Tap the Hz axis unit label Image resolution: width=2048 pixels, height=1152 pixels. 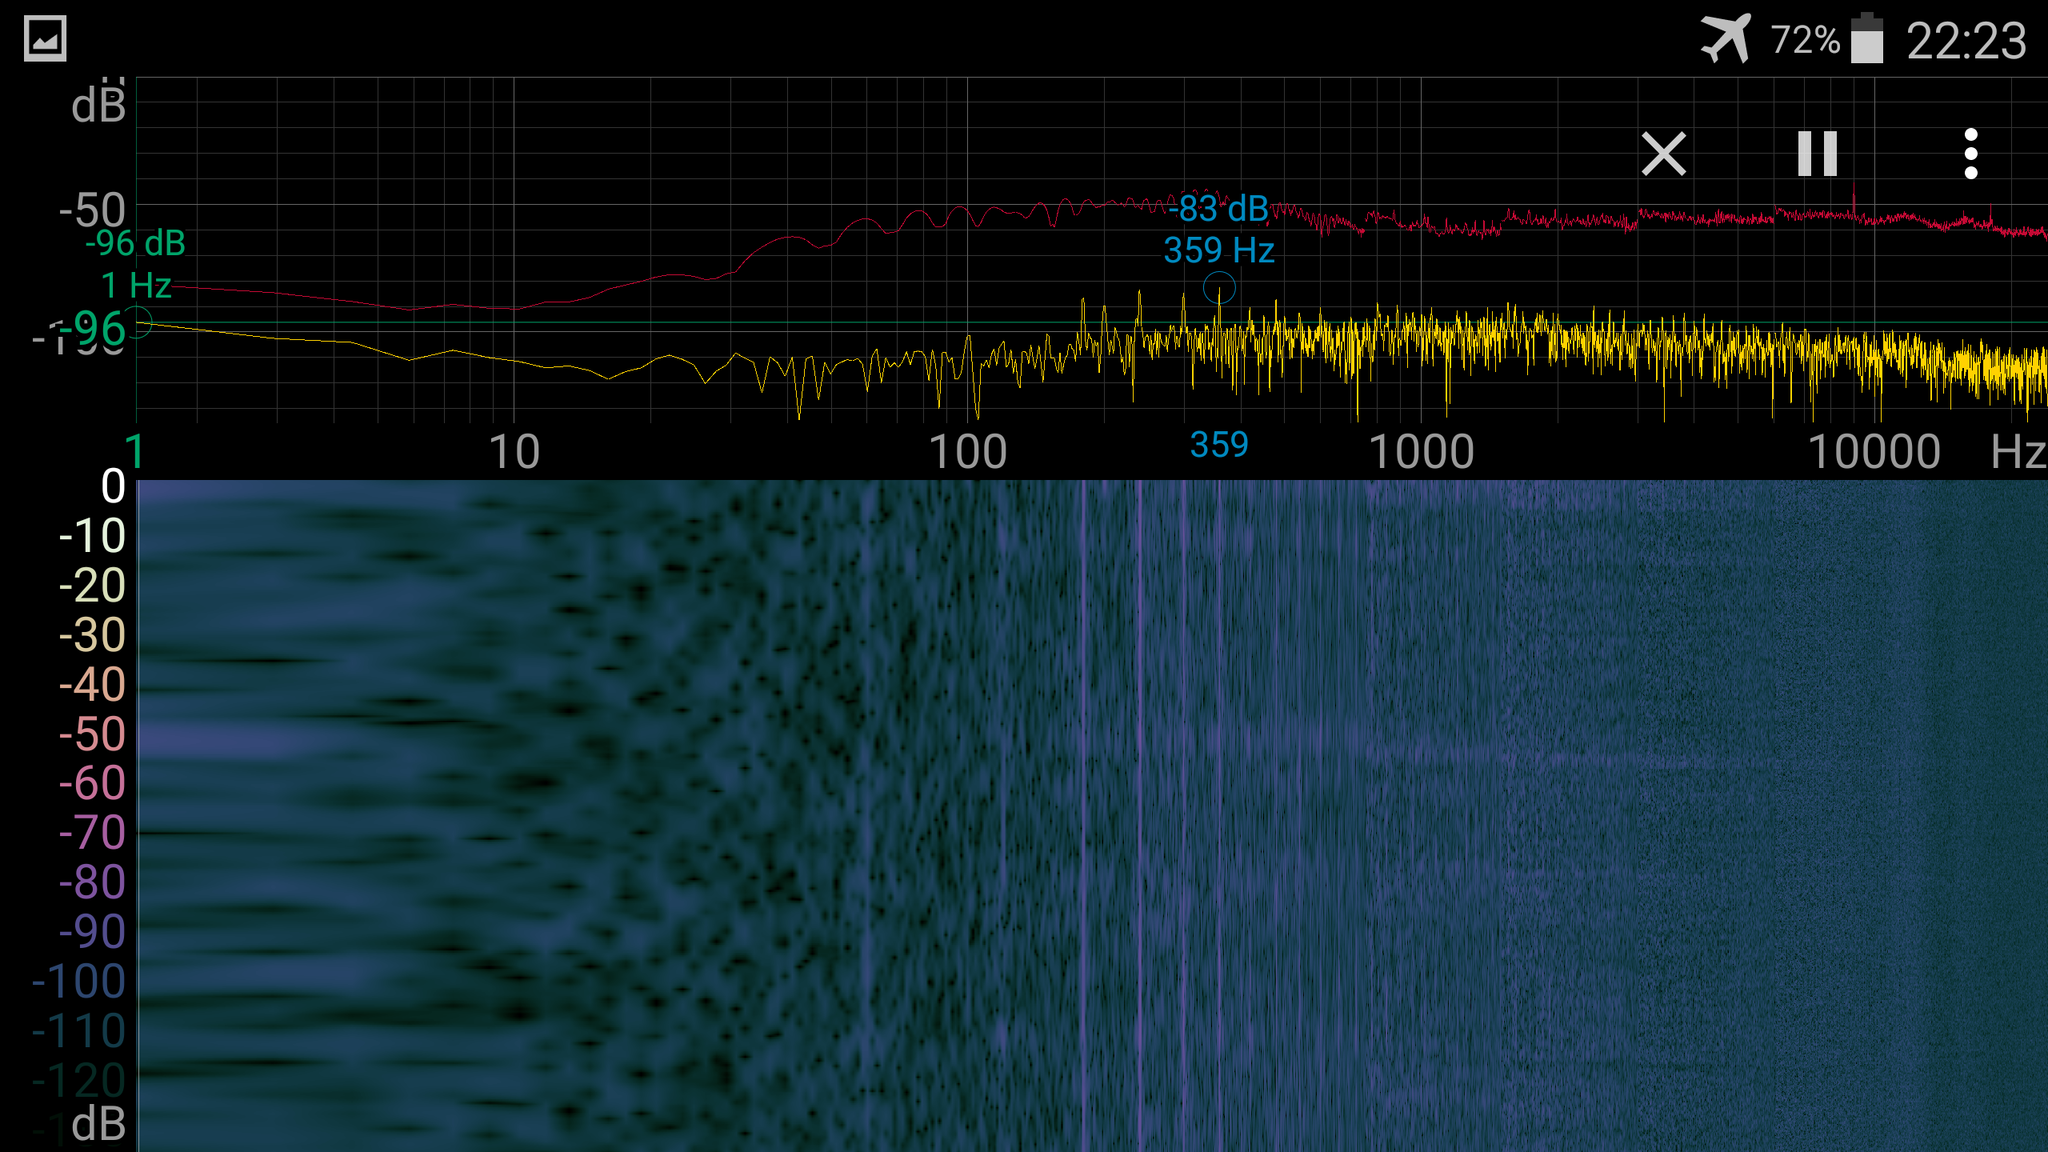tap(2018, 452)
